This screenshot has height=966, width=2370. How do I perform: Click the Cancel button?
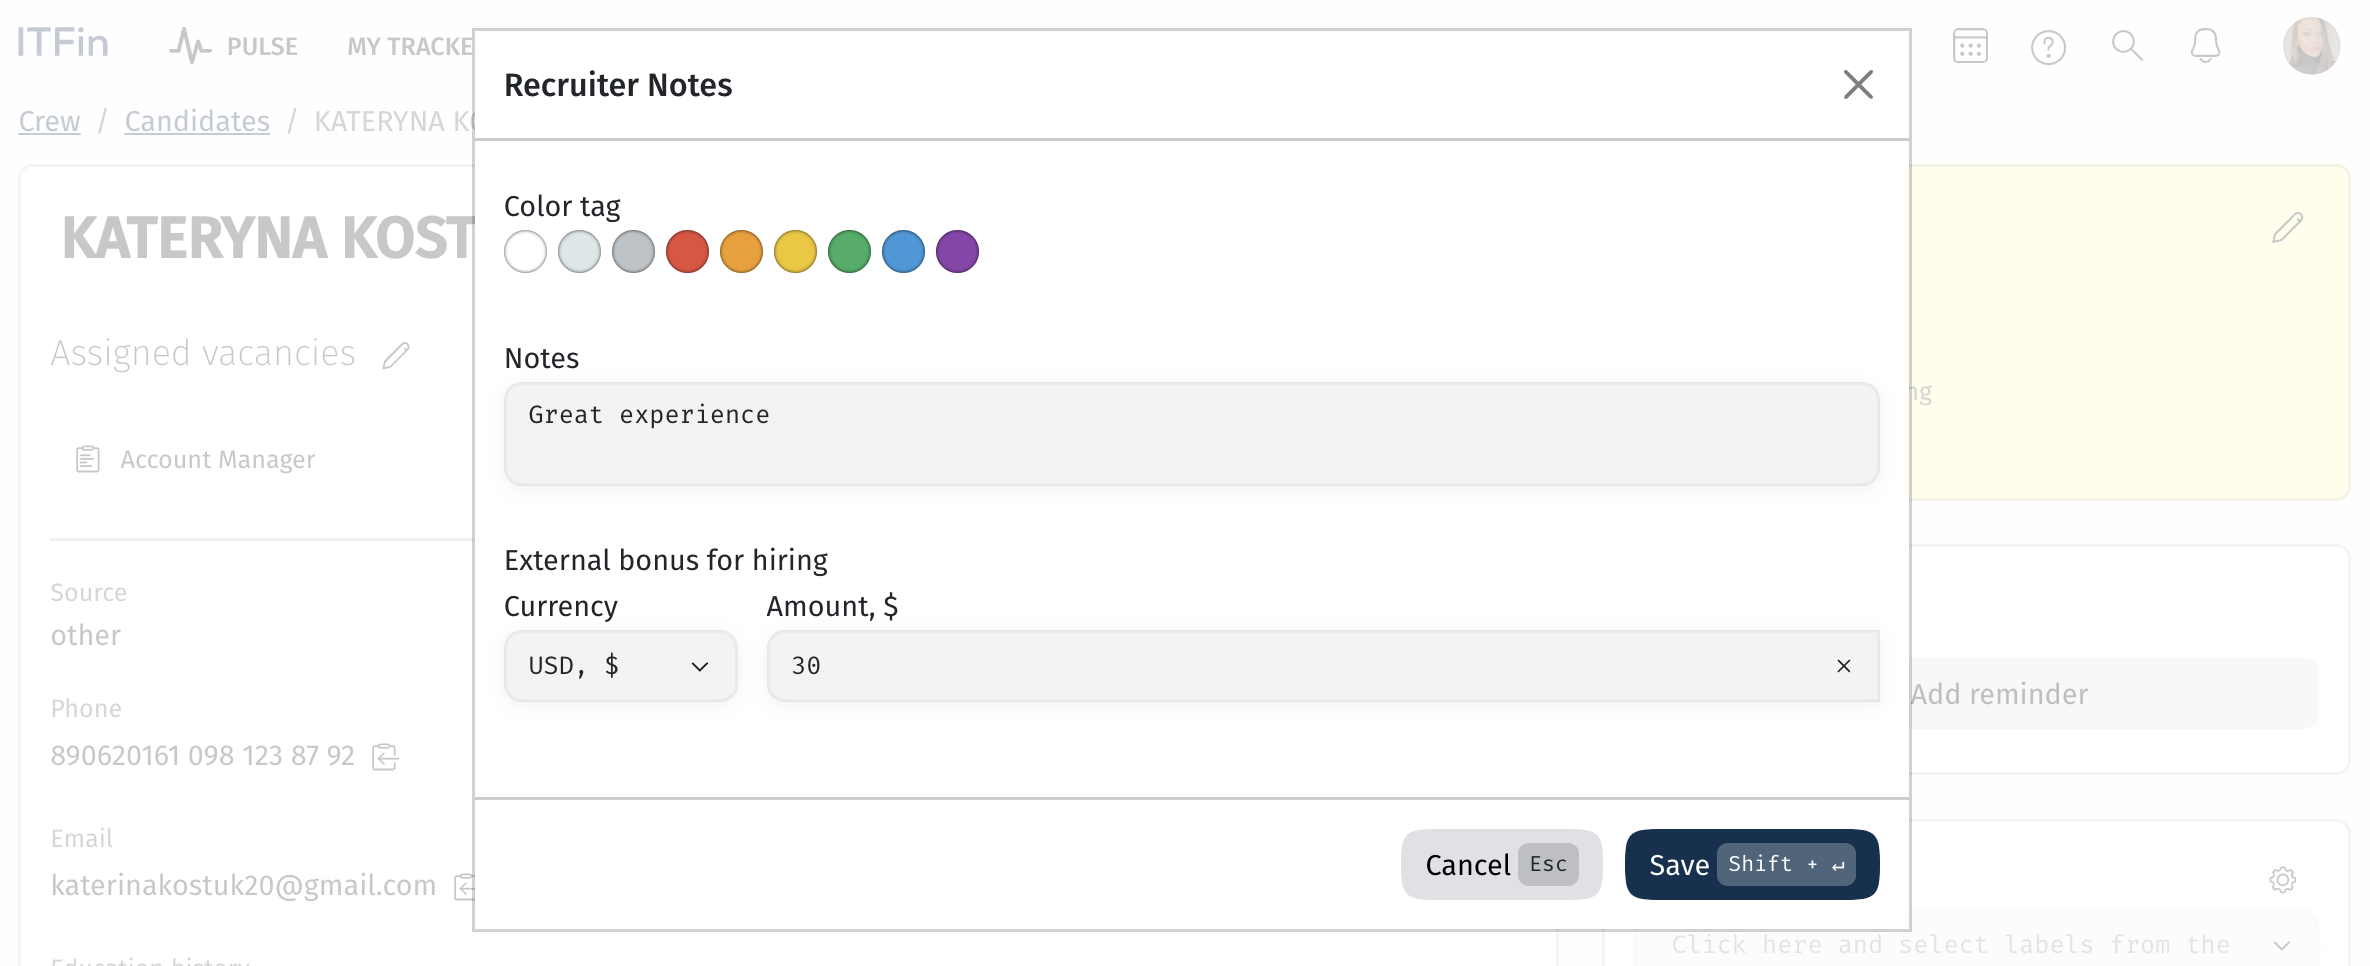coord(1501,864)
